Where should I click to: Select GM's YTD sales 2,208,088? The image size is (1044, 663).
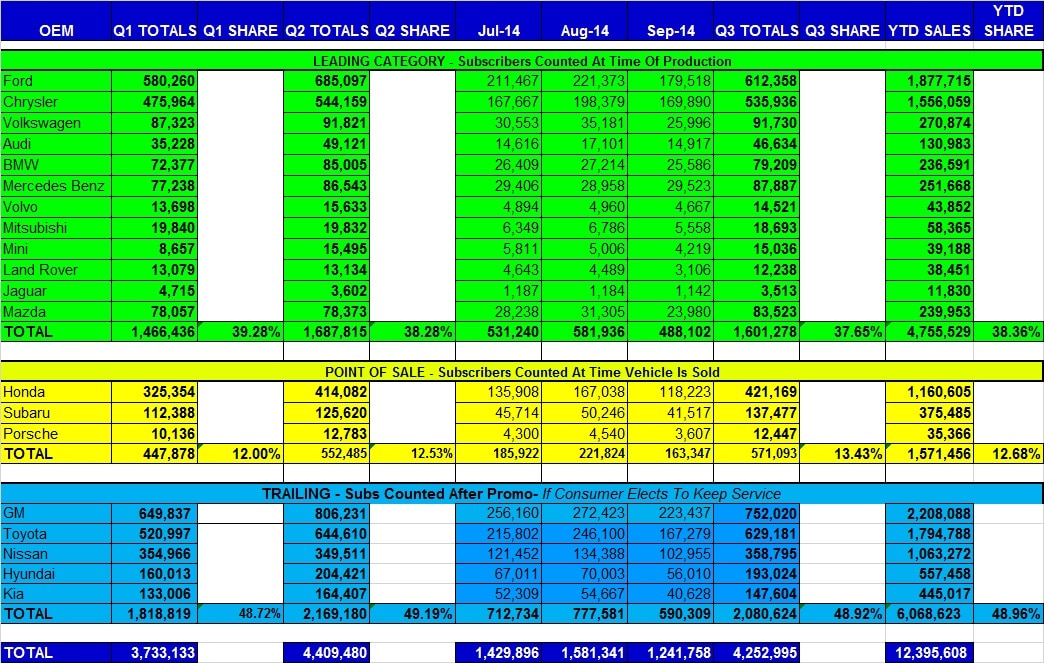pos(929,513)
